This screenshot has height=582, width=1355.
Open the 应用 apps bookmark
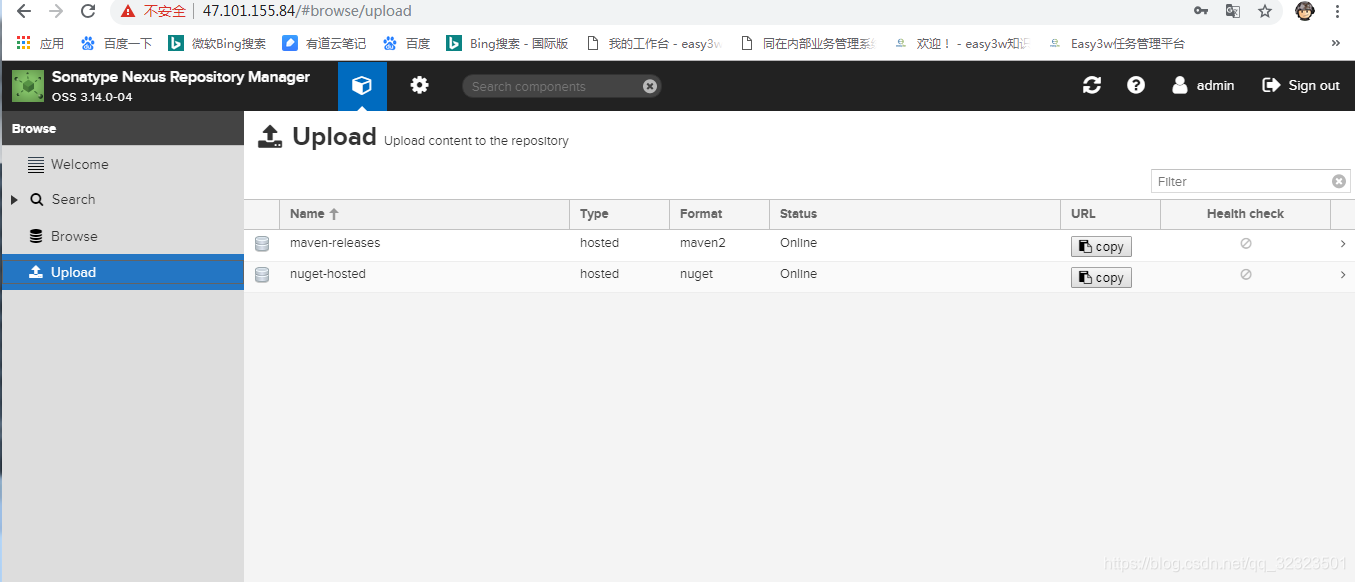coord(41,43)
